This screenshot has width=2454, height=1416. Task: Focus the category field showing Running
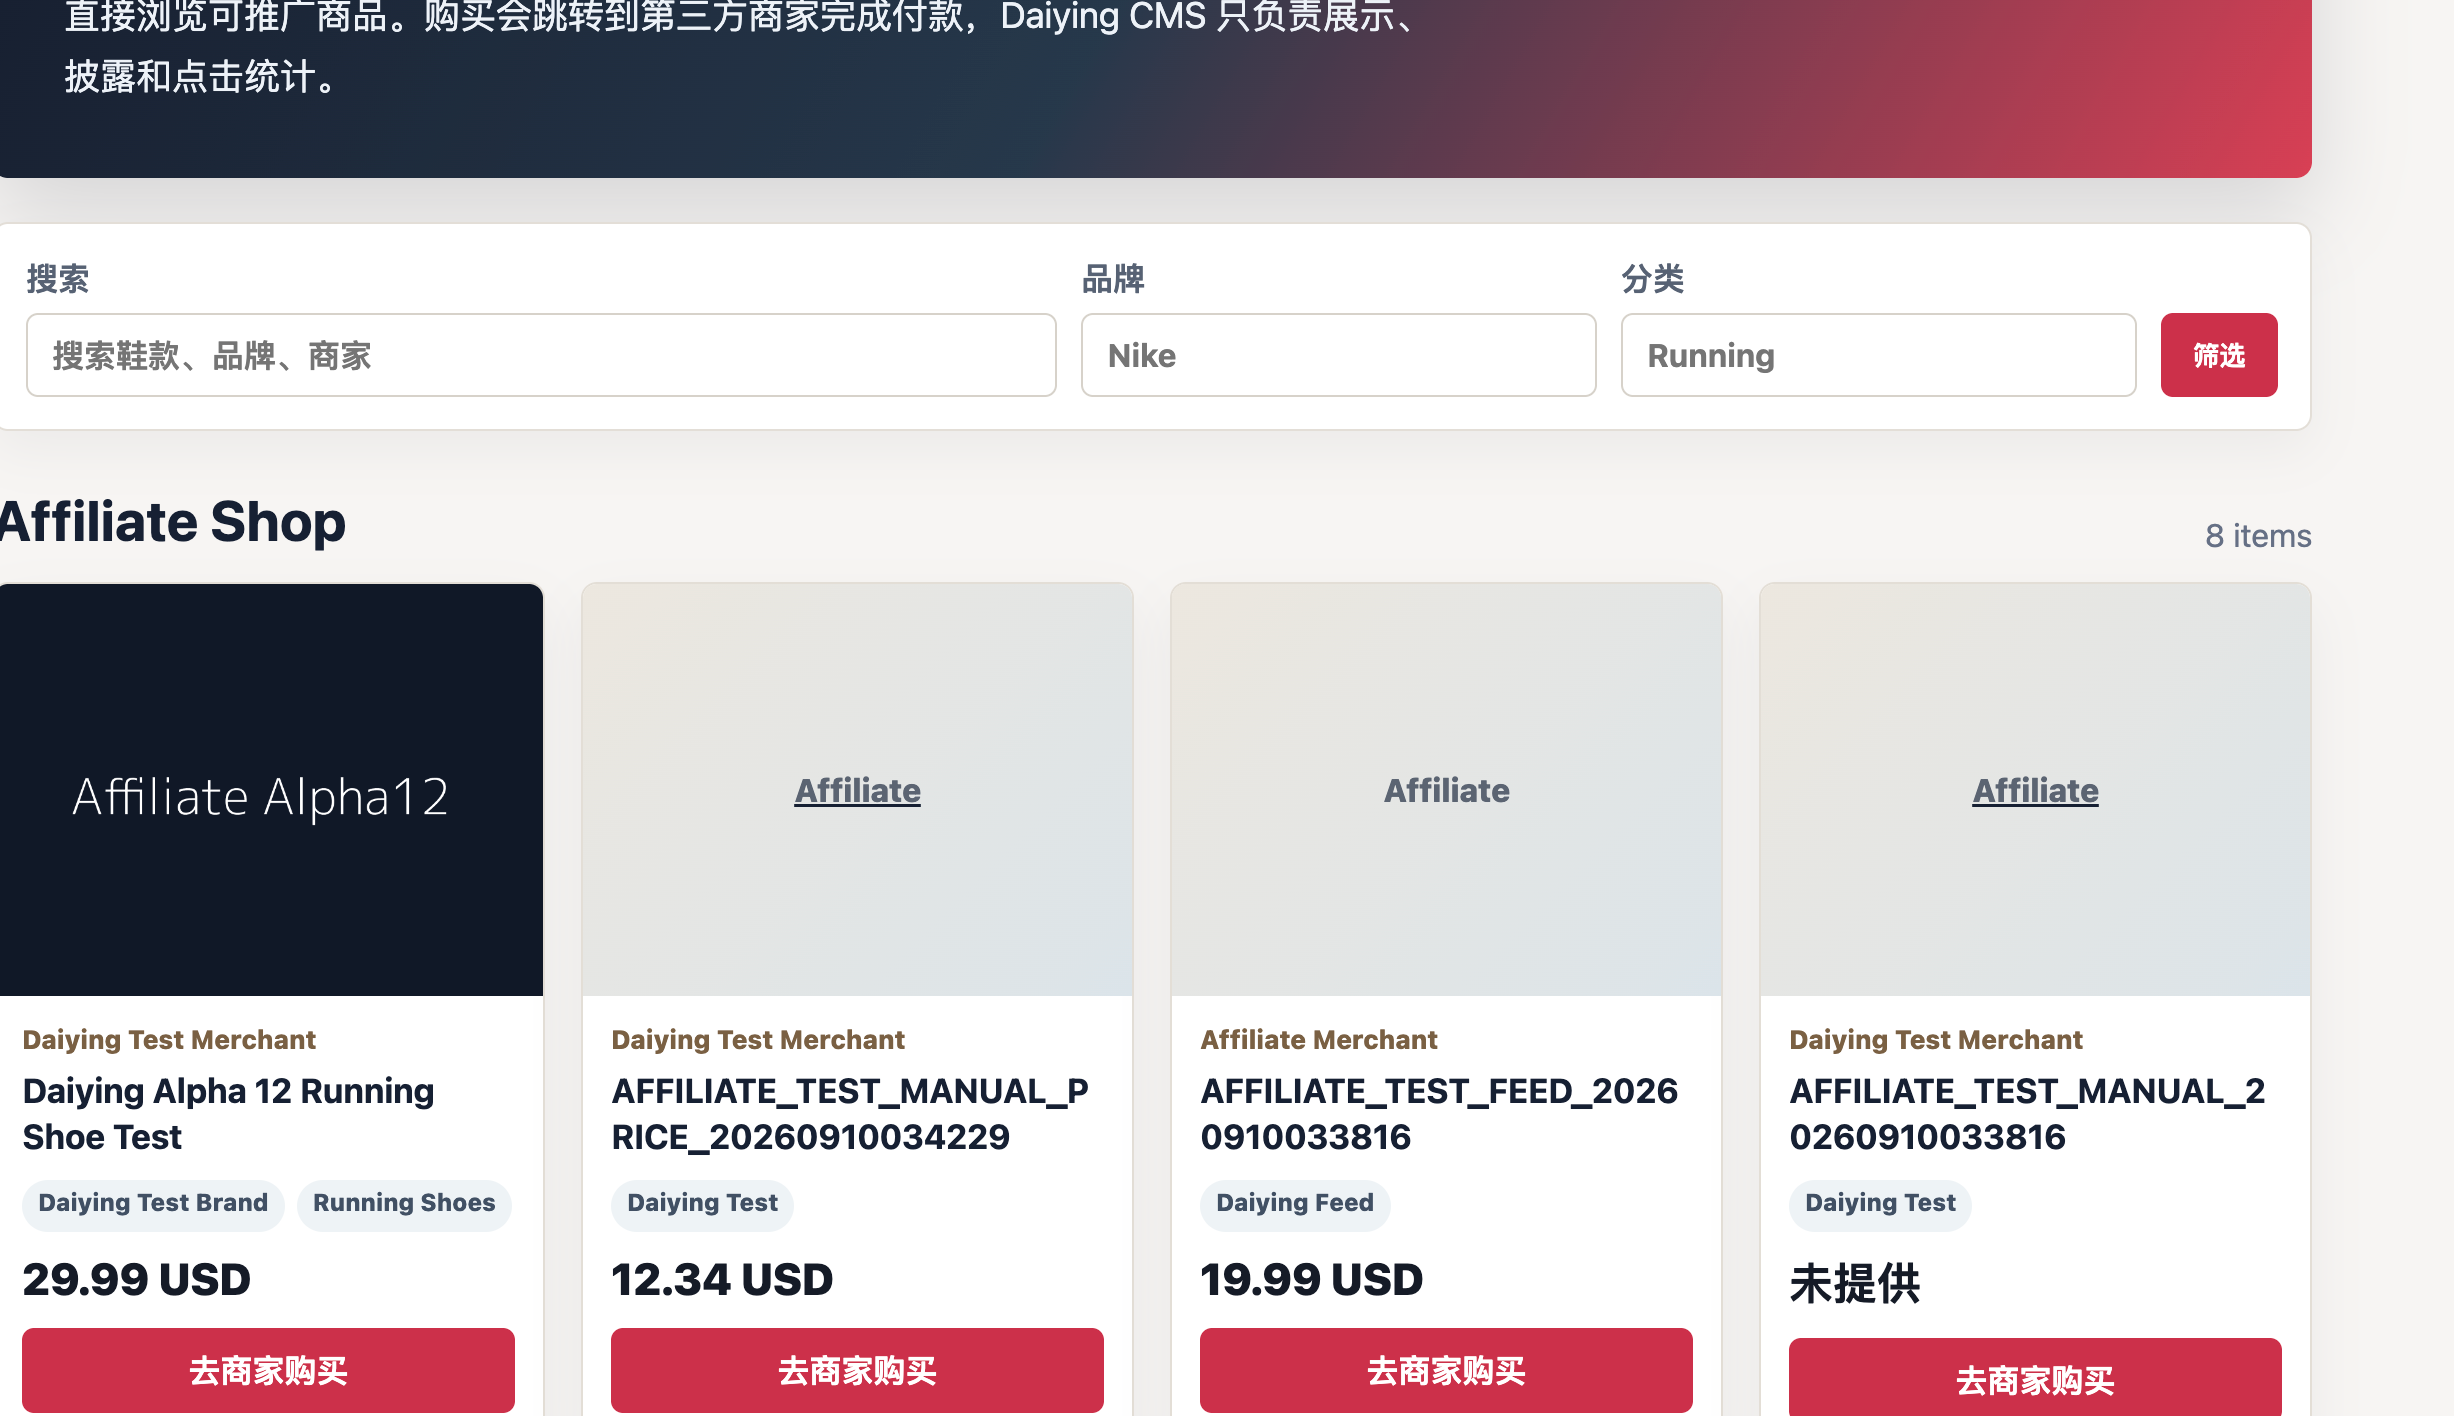click(x=1878, y=355)
